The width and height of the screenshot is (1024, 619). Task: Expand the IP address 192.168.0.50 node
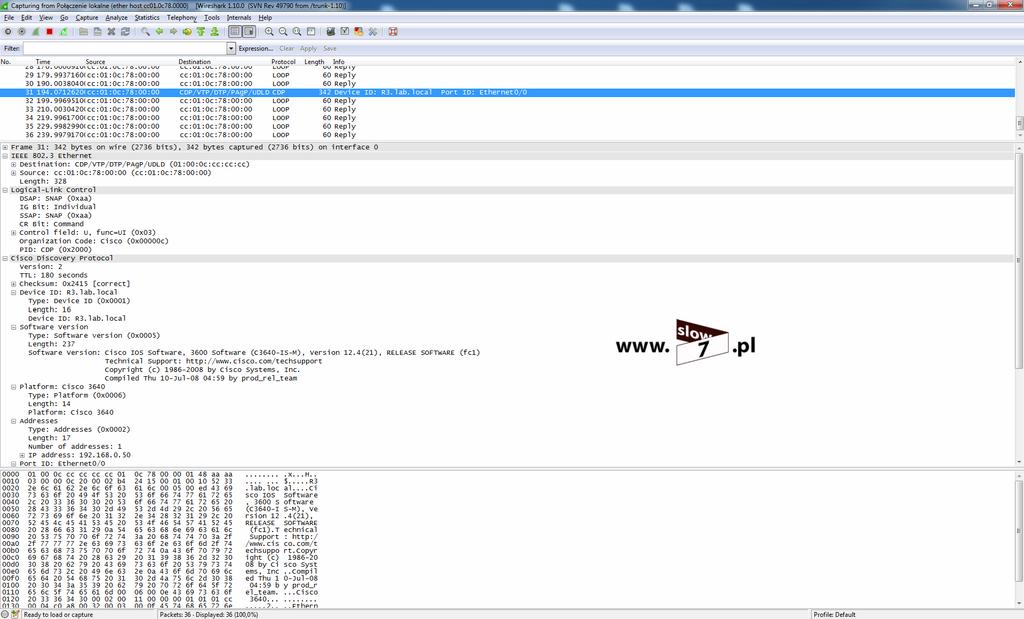coord(22,455)
